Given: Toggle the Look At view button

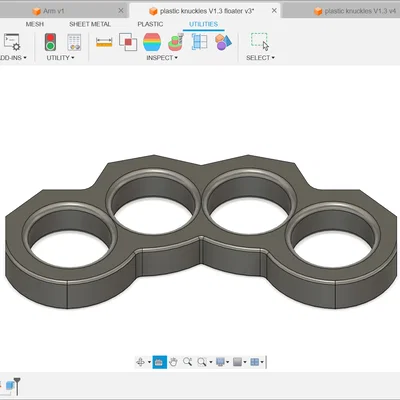Looking at the screenshot, I should pyautogui.click(x=159, y=362).
